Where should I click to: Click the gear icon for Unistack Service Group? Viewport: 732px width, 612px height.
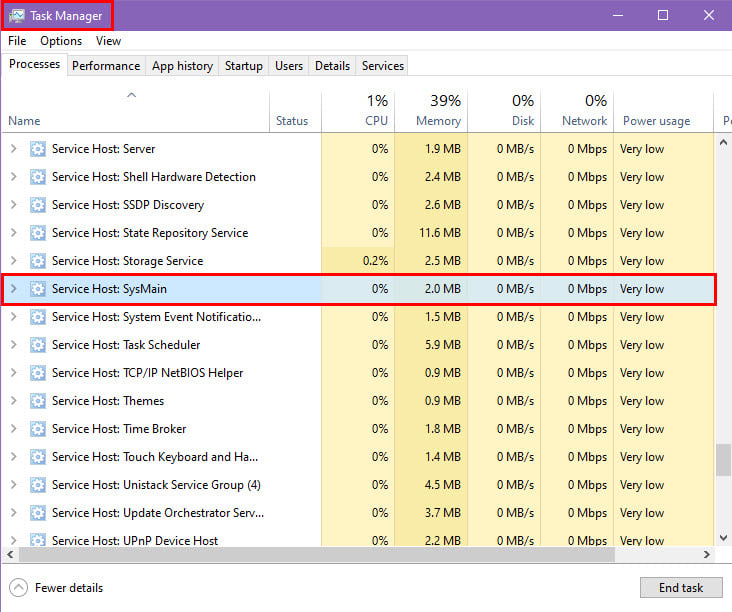pos(38,485)
